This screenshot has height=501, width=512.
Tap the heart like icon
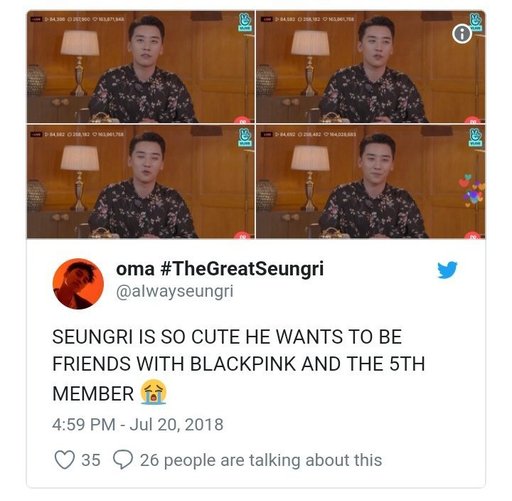click(64, 460)
